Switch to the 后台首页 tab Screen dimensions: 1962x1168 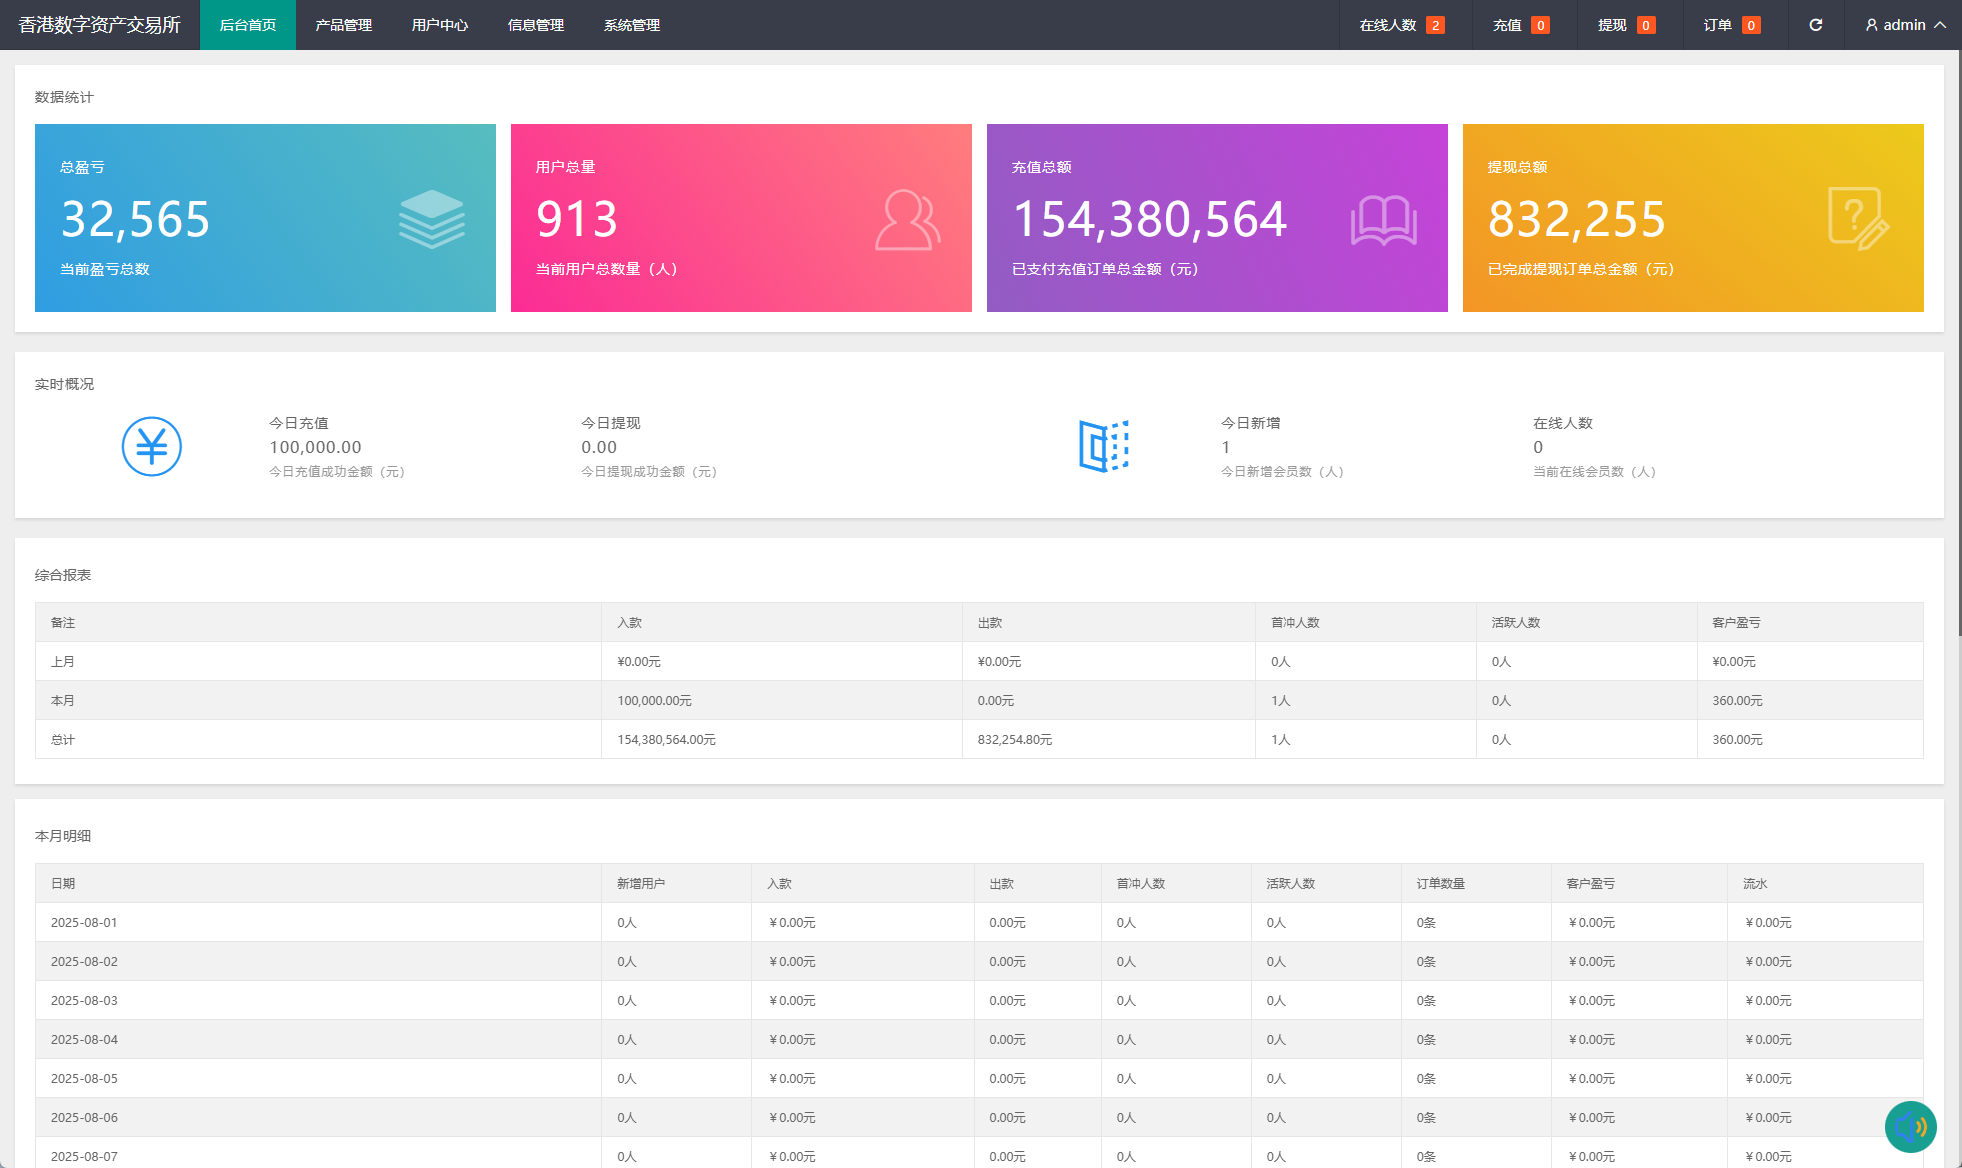pos(247,25)
